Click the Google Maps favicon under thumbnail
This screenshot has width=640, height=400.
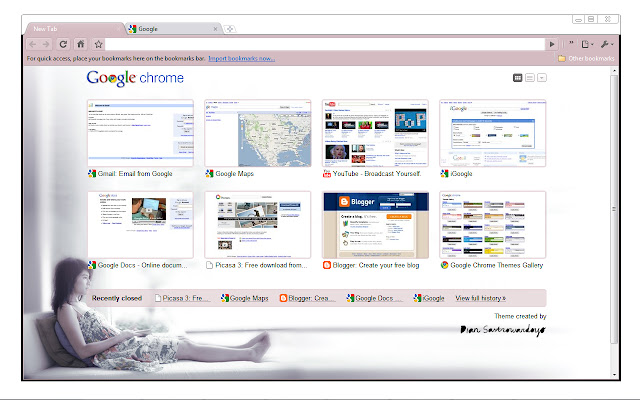tap(209, 173)
